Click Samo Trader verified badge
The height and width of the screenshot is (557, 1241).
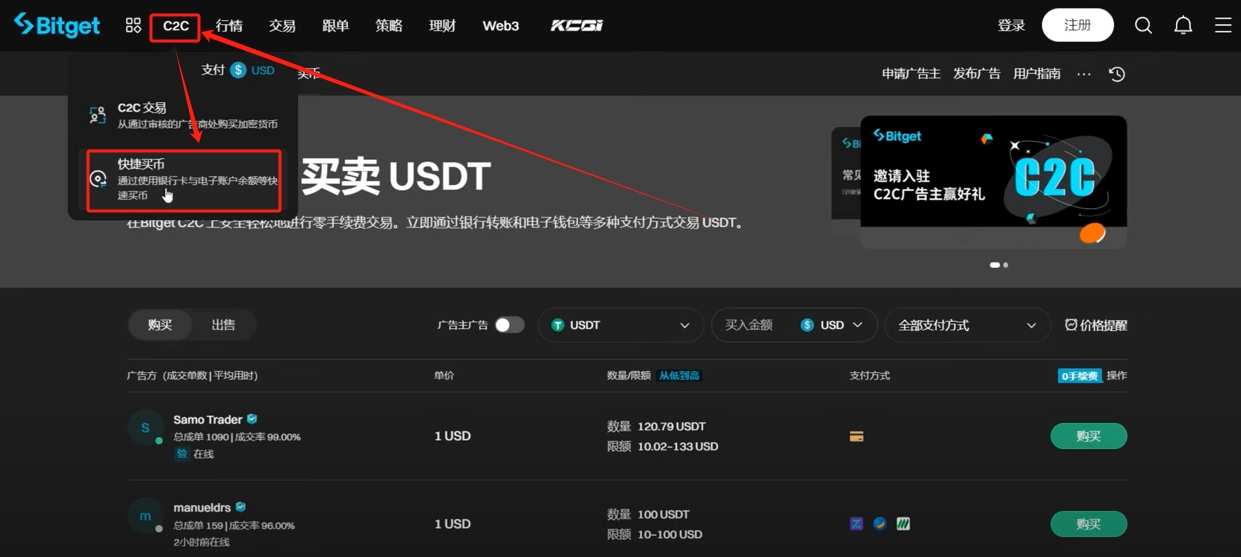coord(252,419)
